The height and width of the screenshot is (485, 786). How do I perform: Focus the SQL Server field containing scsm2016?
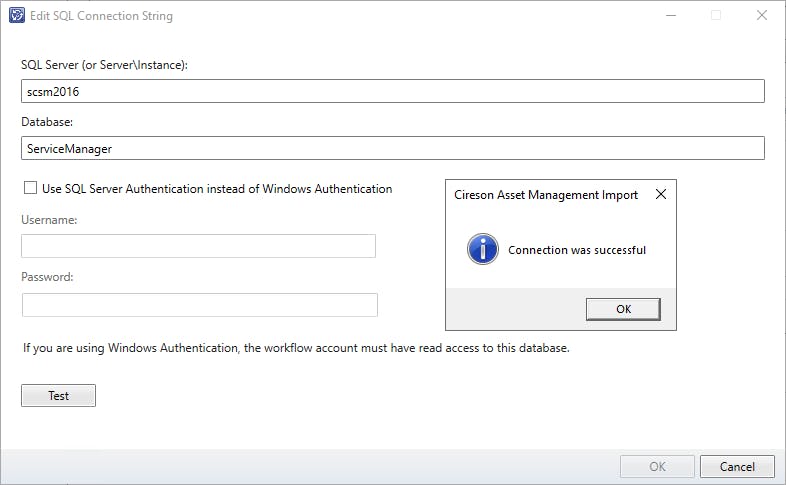coord(392,91)
